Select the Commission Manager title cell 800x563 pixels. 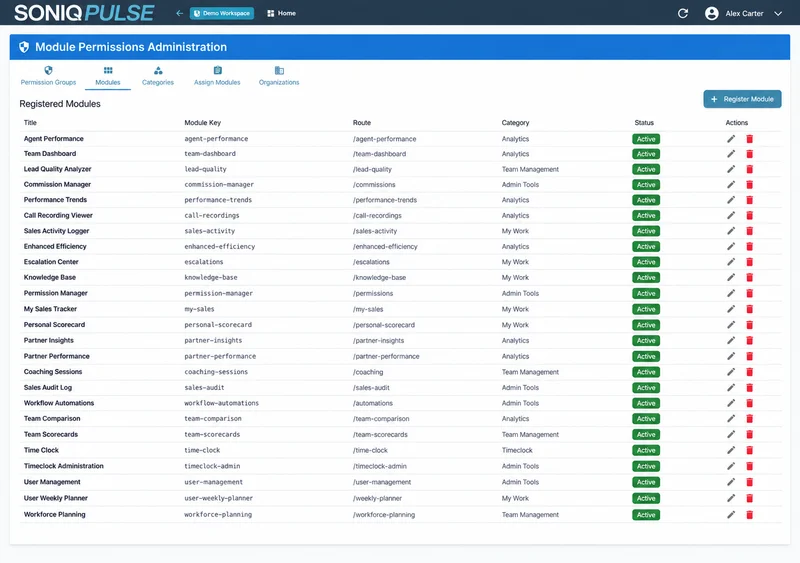click(x=57, y=184)
